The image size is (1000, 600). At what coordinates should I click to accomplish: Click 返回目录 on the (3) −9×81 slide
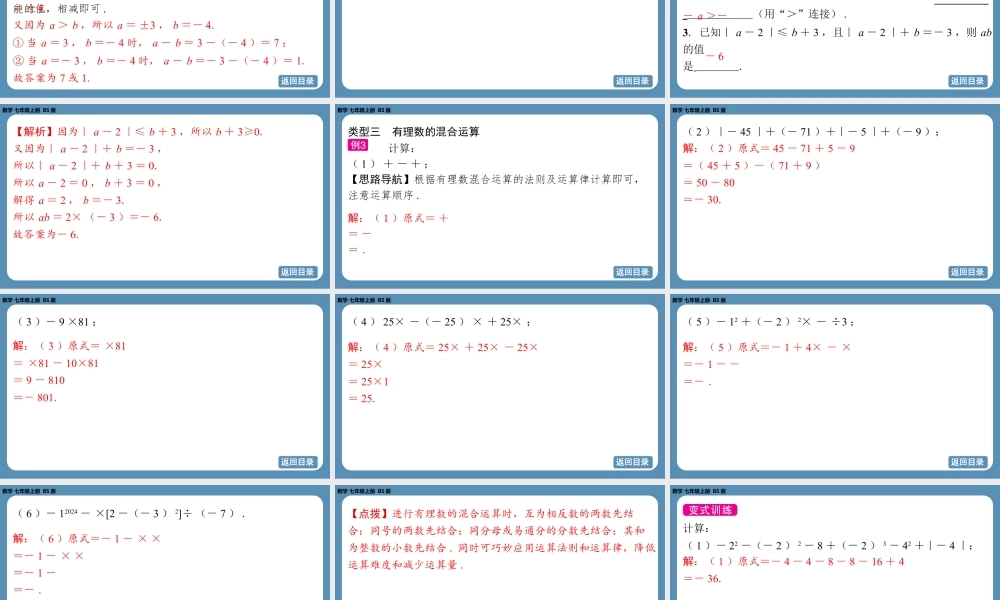click(297, 462)
